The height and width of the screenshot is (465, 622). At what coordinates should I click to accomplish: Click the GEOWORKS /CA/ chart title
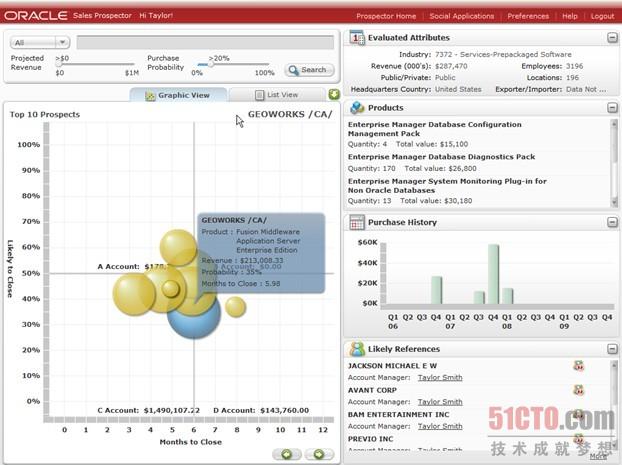coord(290,114)
